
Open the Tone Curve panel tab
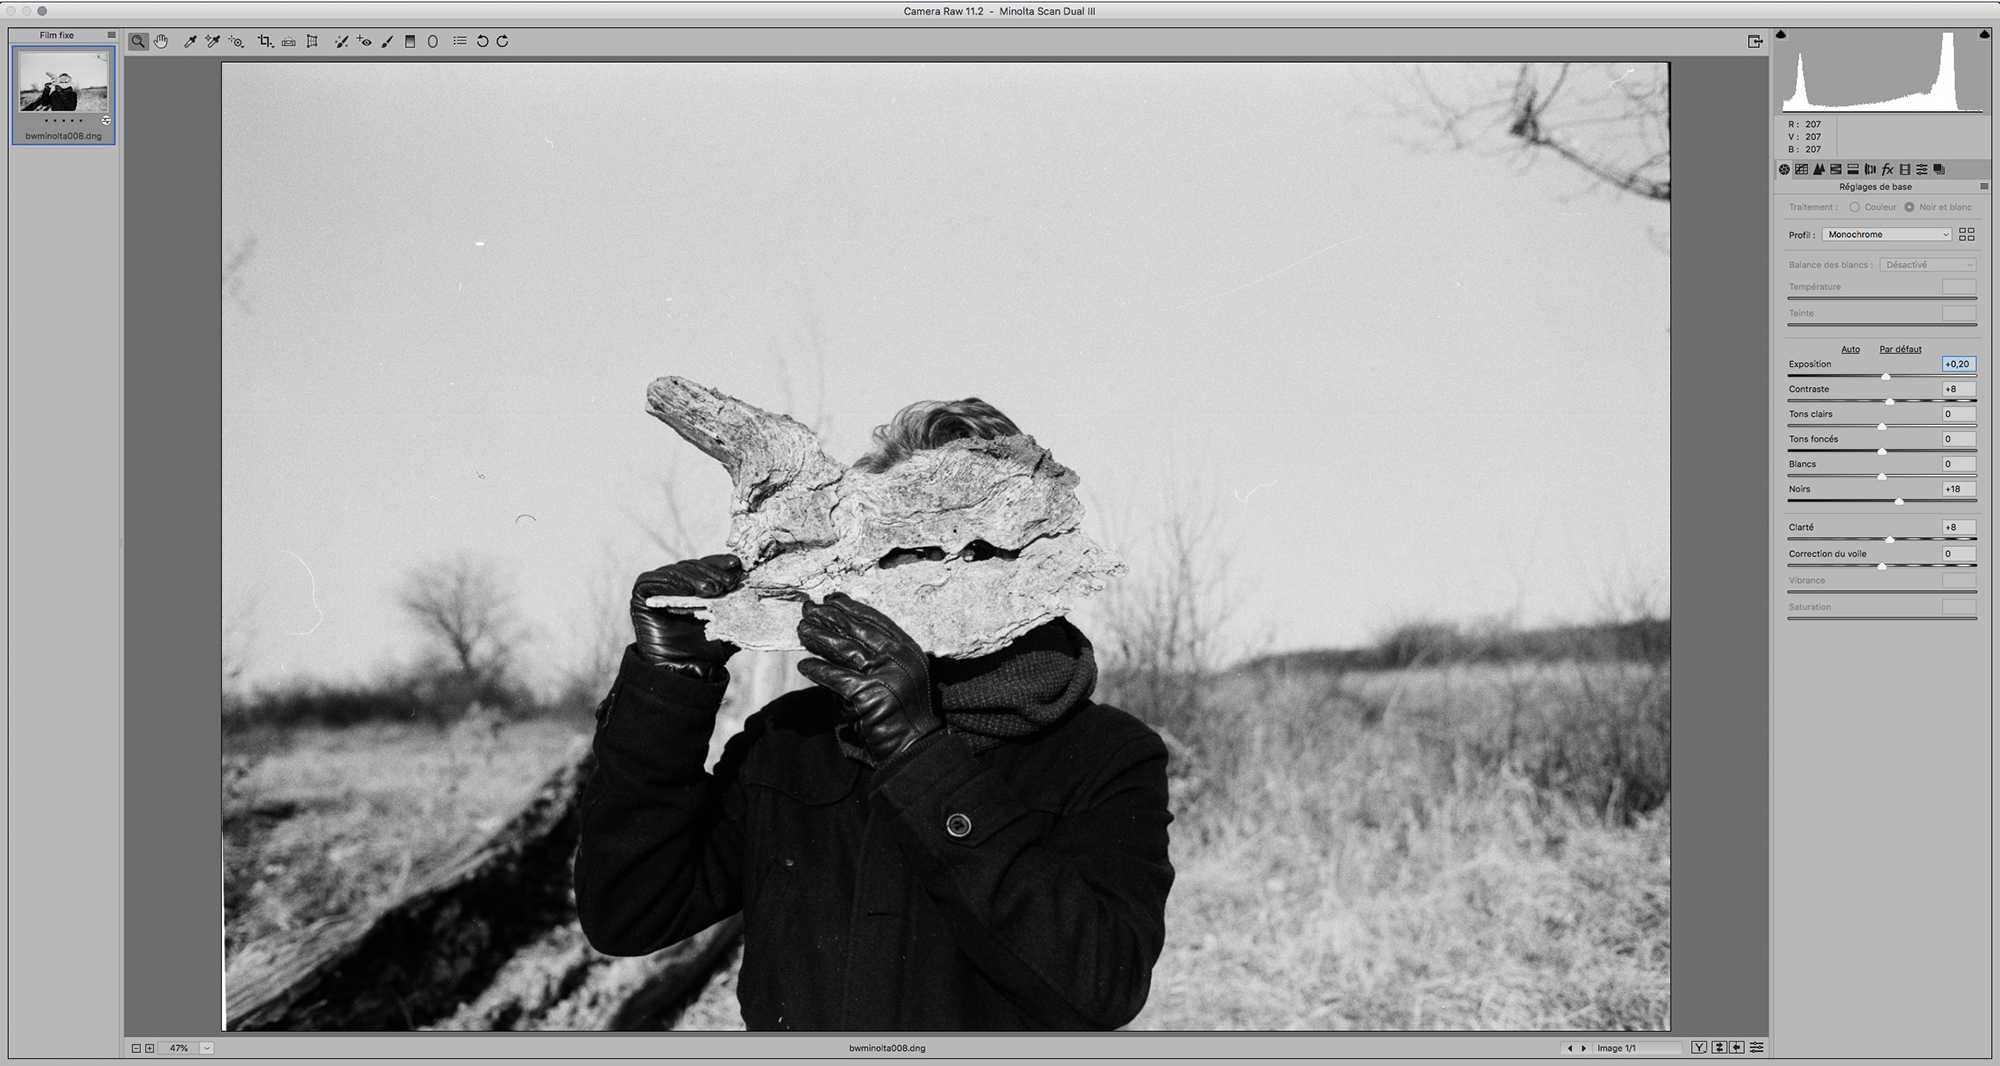click(1802, 169)
